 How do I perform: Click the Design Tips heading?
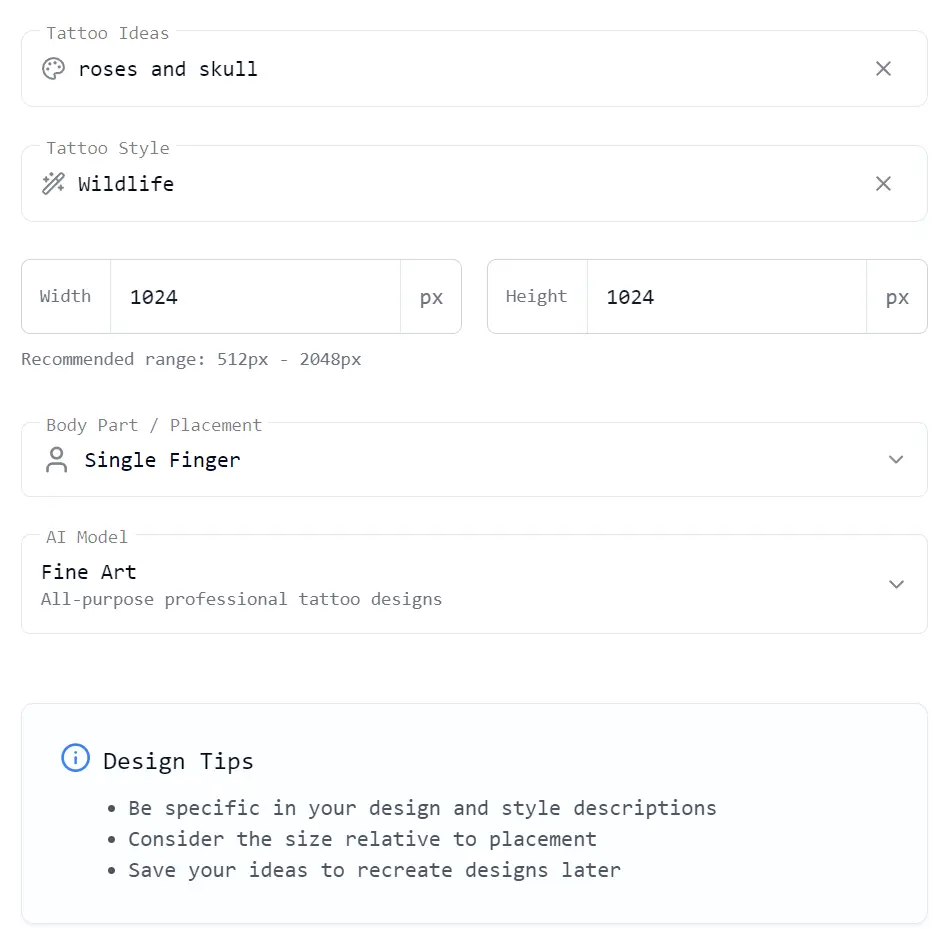tap(178, 760)
